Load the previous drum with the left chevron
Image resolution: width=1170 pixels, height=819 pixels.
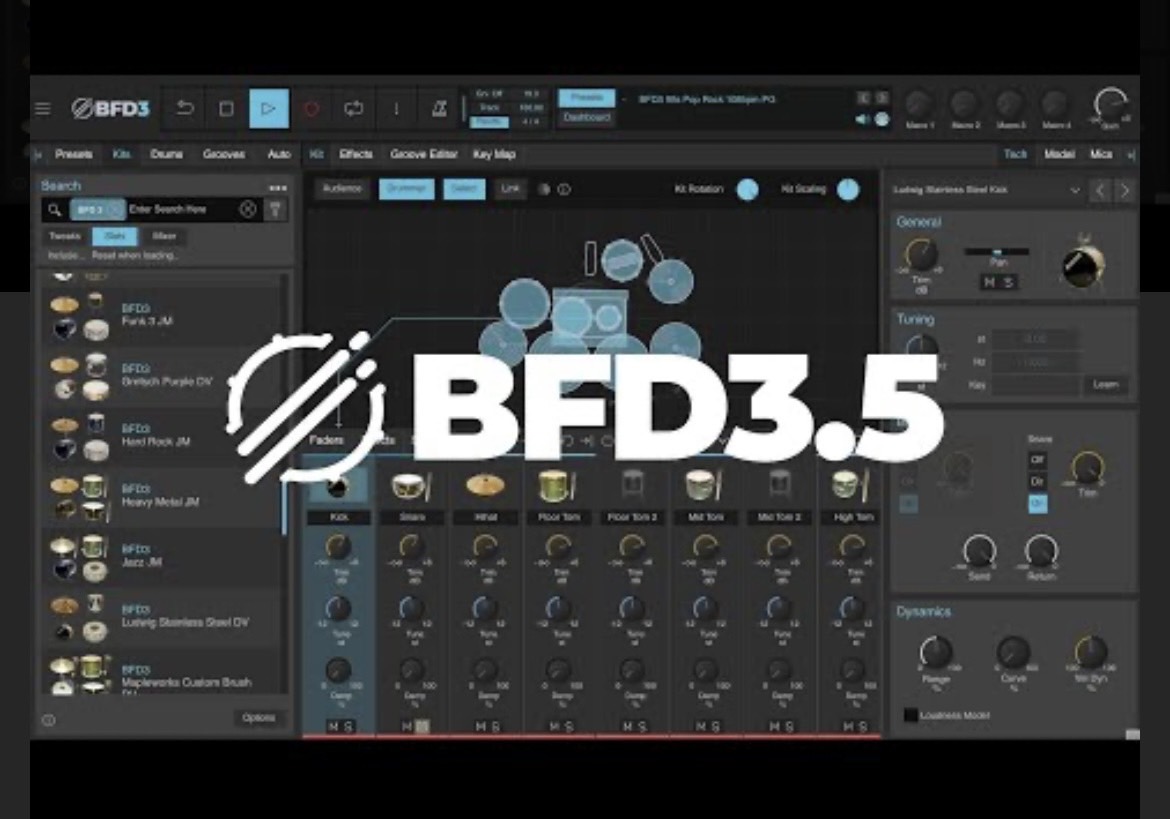(1100, 191)
